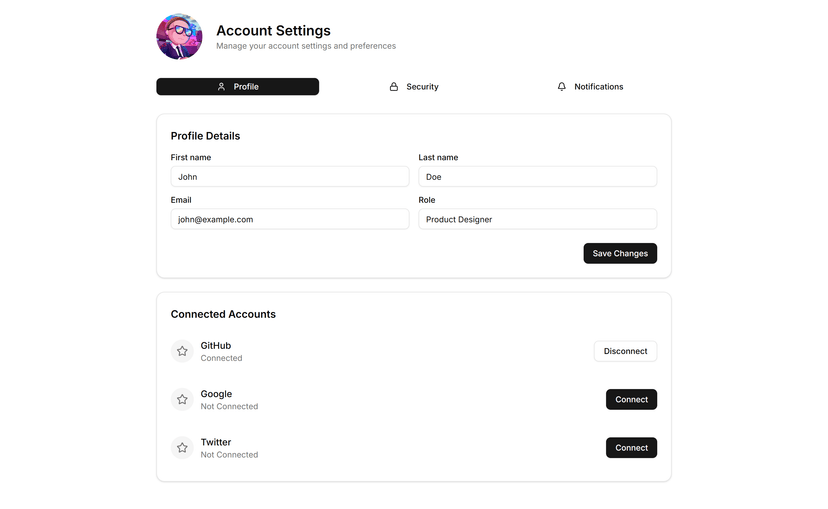The image size is (828, 509).
Task: Select the Profile tab
Action: (238, 87)
